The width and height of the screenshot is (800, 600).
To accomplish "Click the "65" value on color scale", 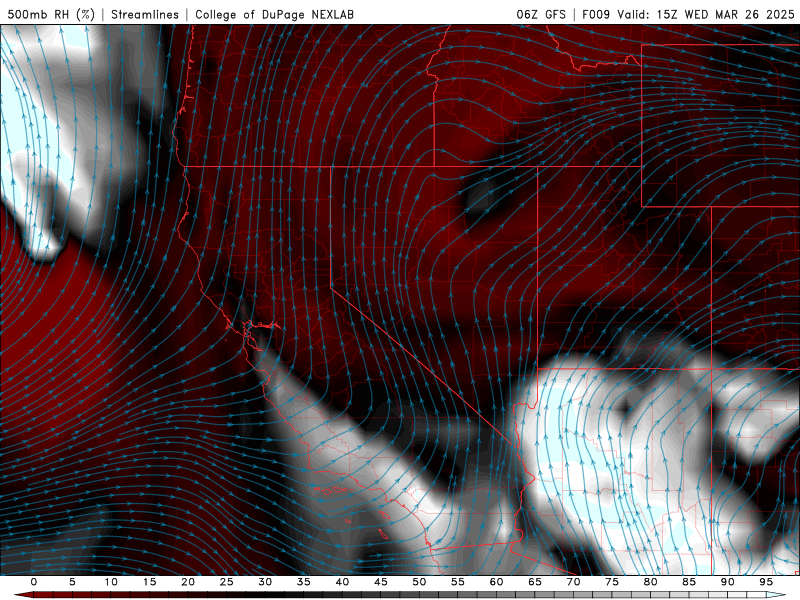I will point(535,582).
